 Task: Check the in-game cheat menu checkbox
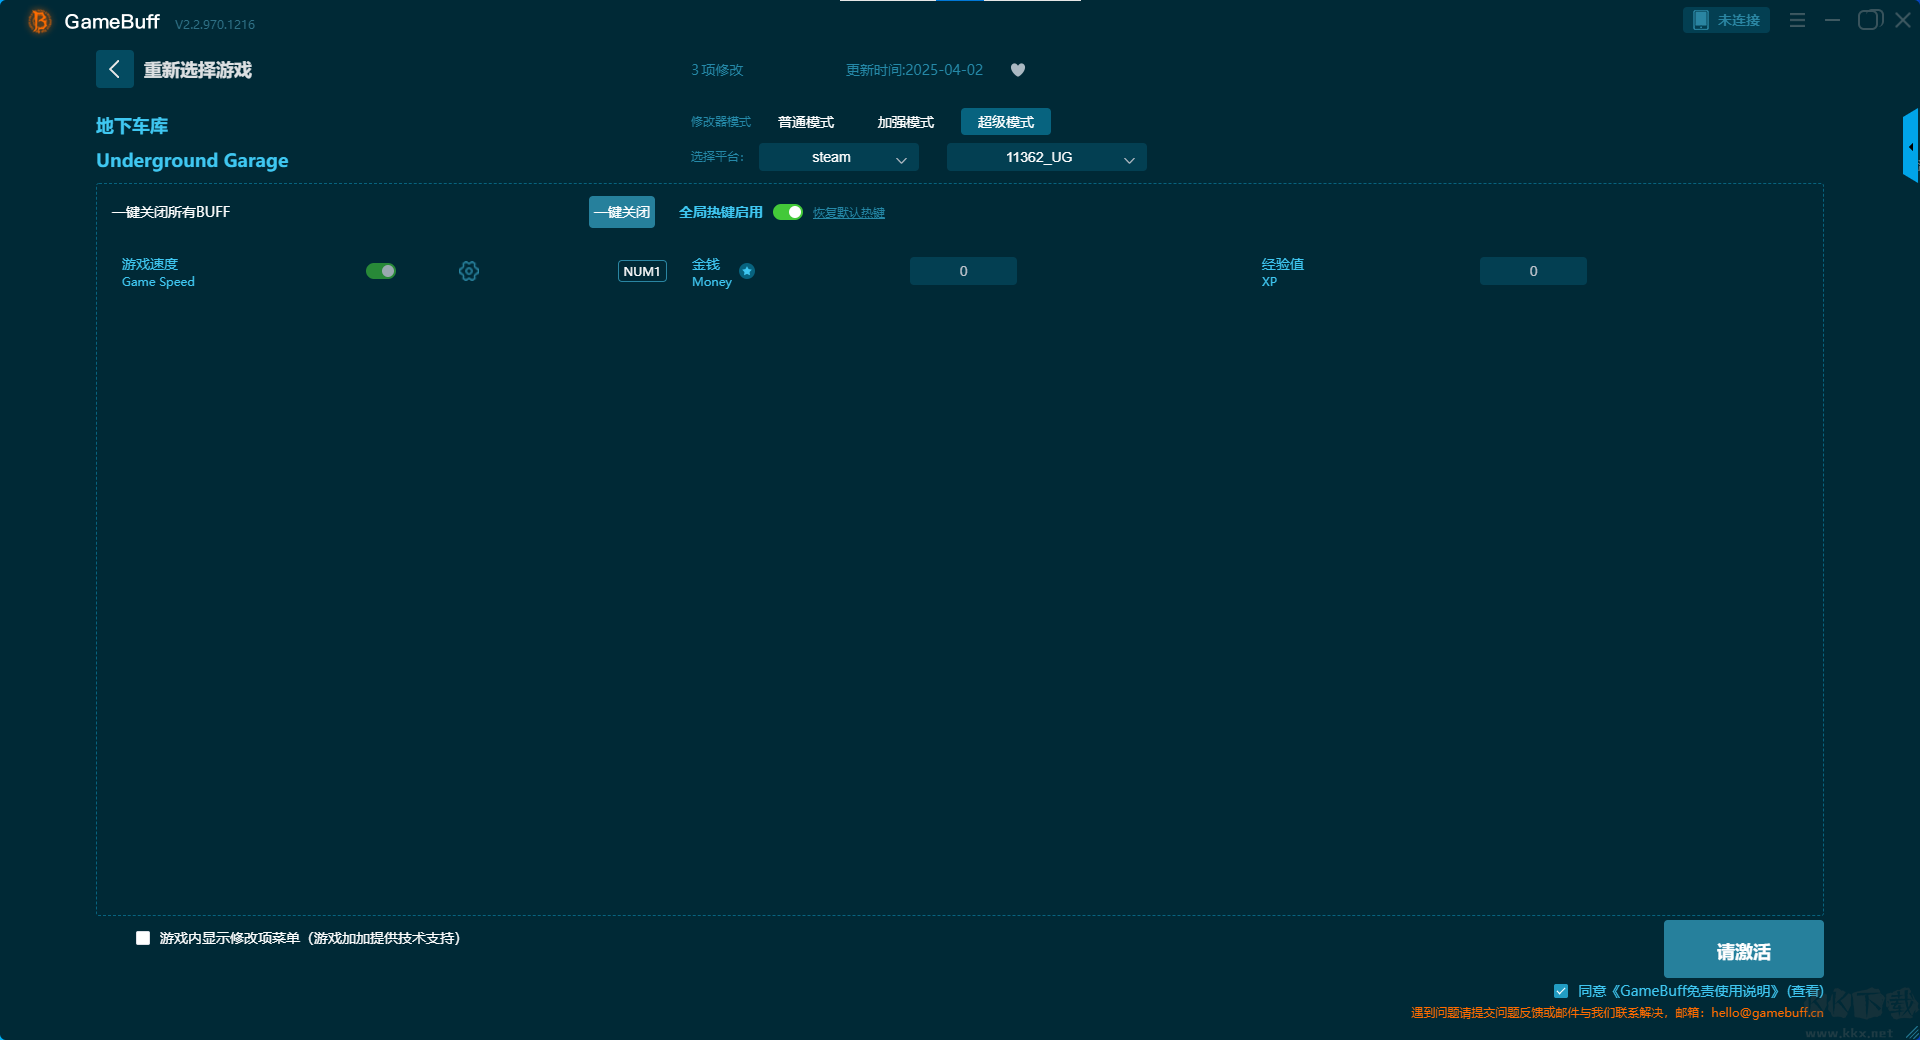pyautogui.click(x=143, y=938)
